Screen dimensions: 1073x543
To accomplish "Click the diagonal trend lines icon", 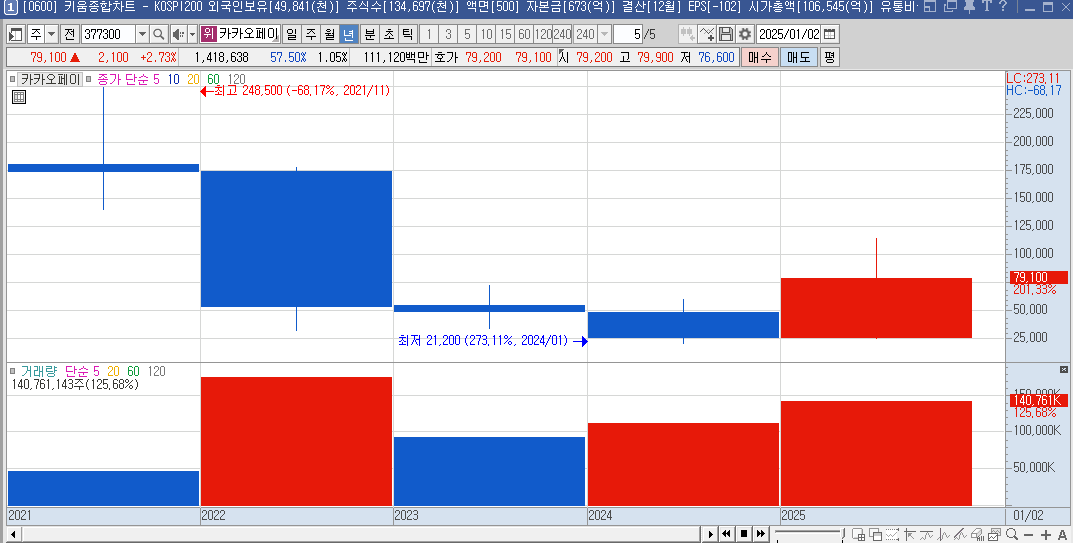I will pyautogui.click(x=961, y=535).
